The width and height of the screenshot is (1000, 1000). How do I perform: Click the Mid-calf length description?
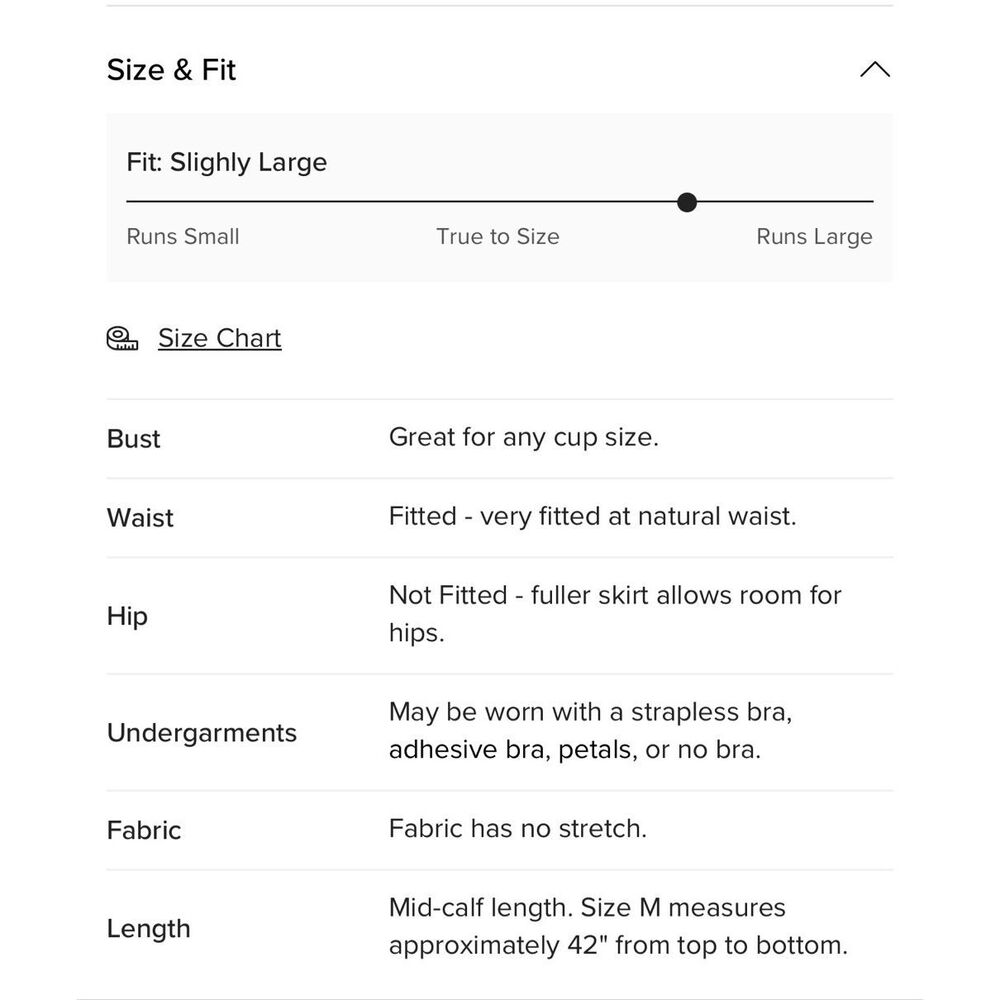click(619, 926)
